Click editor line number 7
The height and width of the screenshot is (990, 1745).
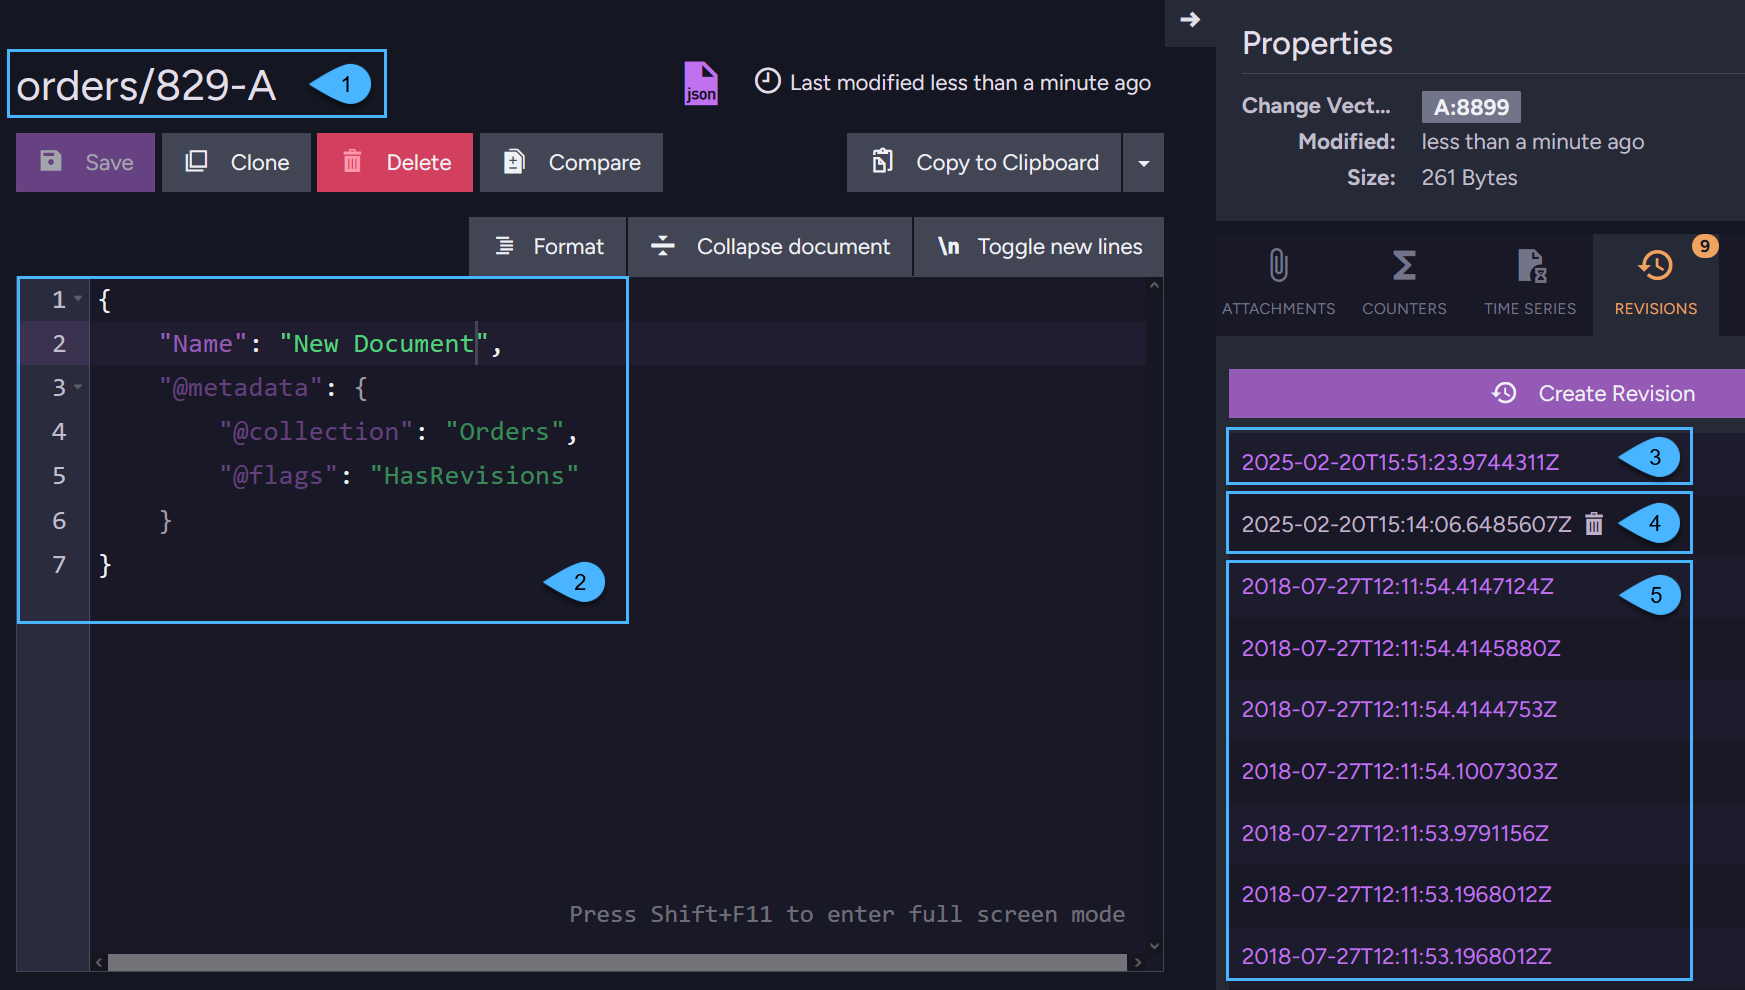click(59, 564)
